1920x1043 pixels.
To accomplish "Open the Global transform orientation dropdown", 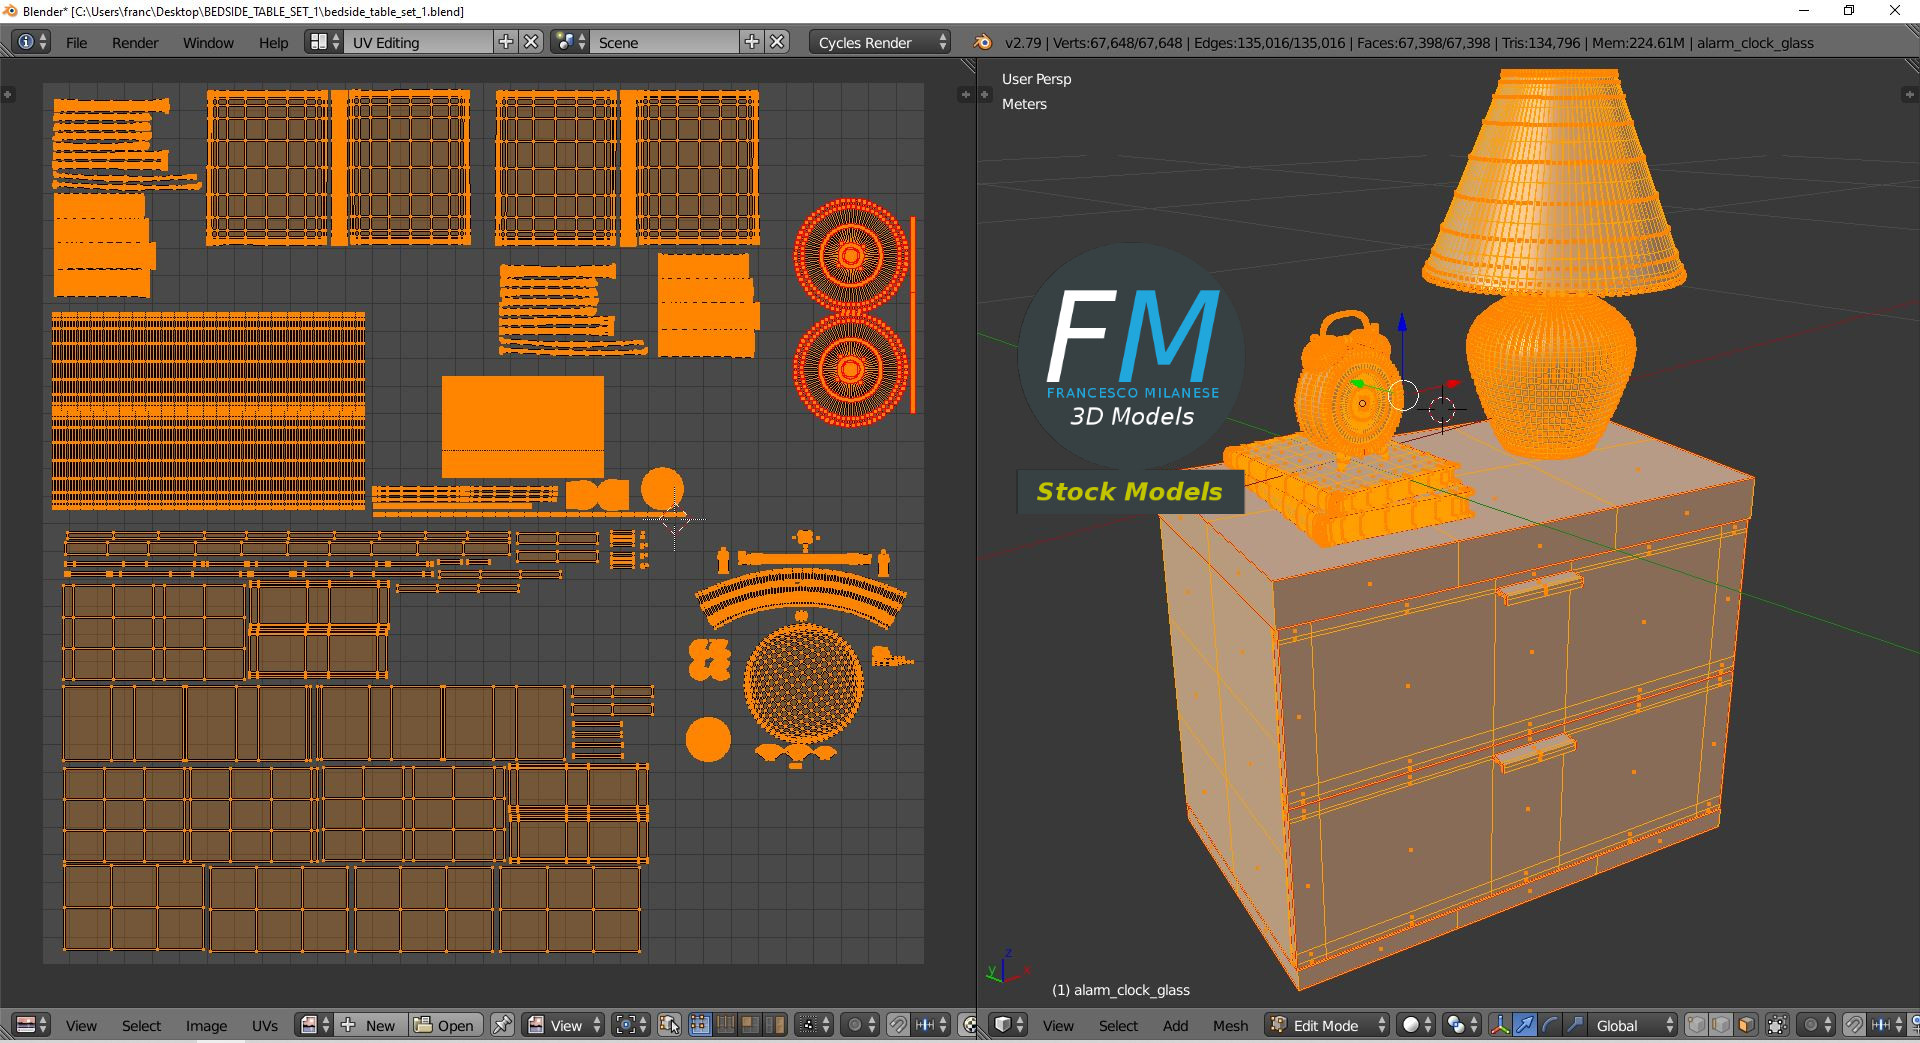I will (x=1633, y=1025).
